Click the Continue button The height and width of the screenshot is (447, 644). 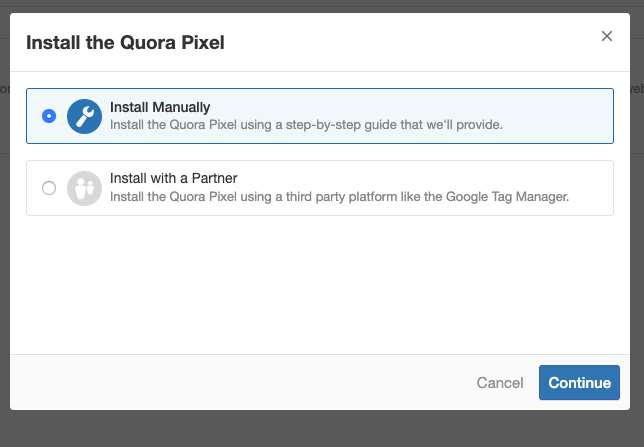coord(579,382)
